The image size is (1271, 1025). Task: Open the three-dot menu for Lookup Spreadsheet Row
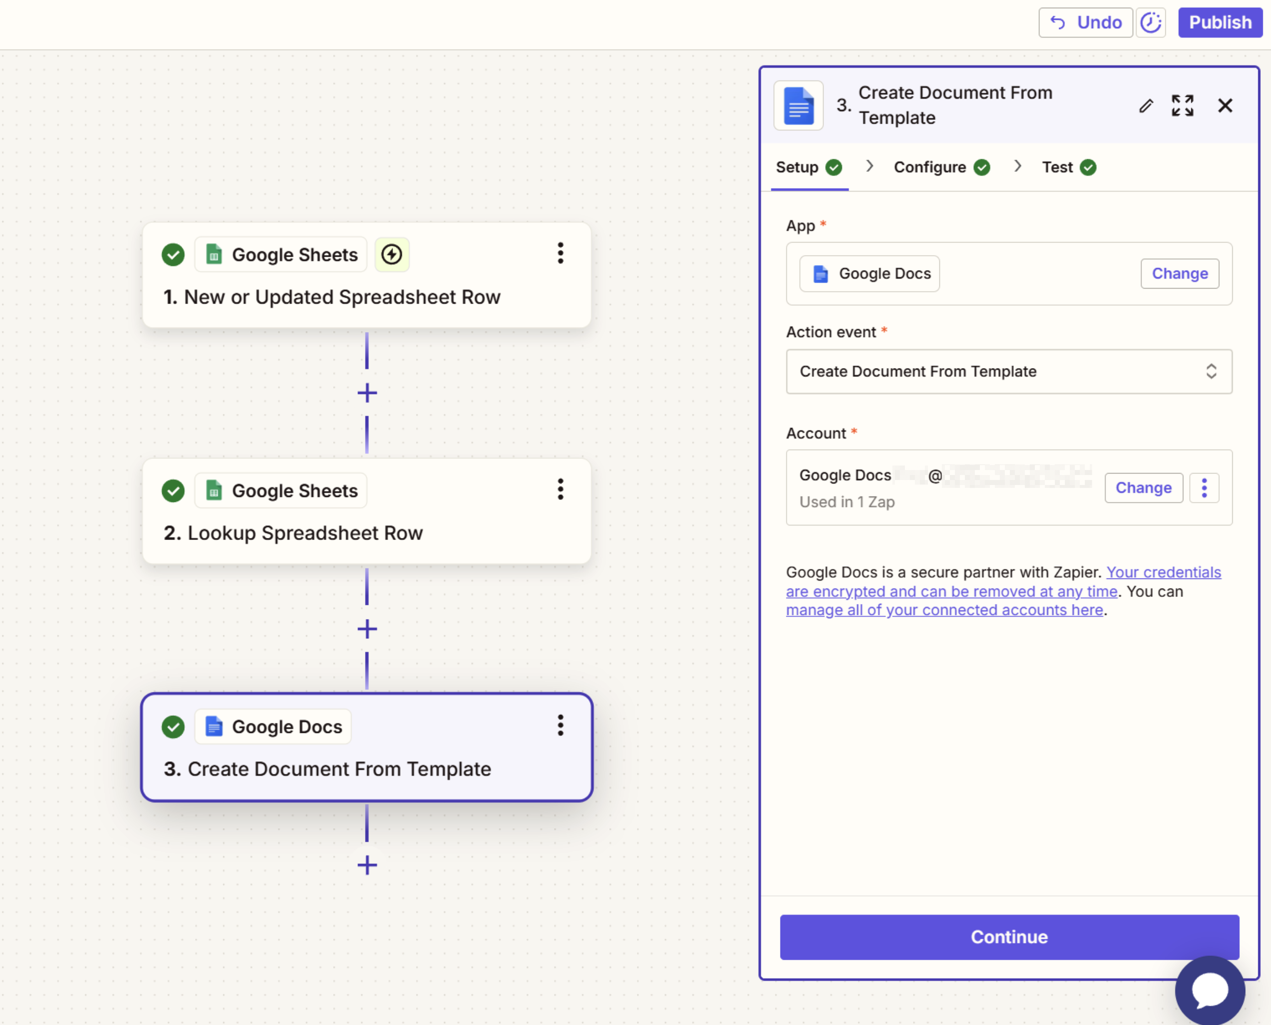(x=560, y=490)
